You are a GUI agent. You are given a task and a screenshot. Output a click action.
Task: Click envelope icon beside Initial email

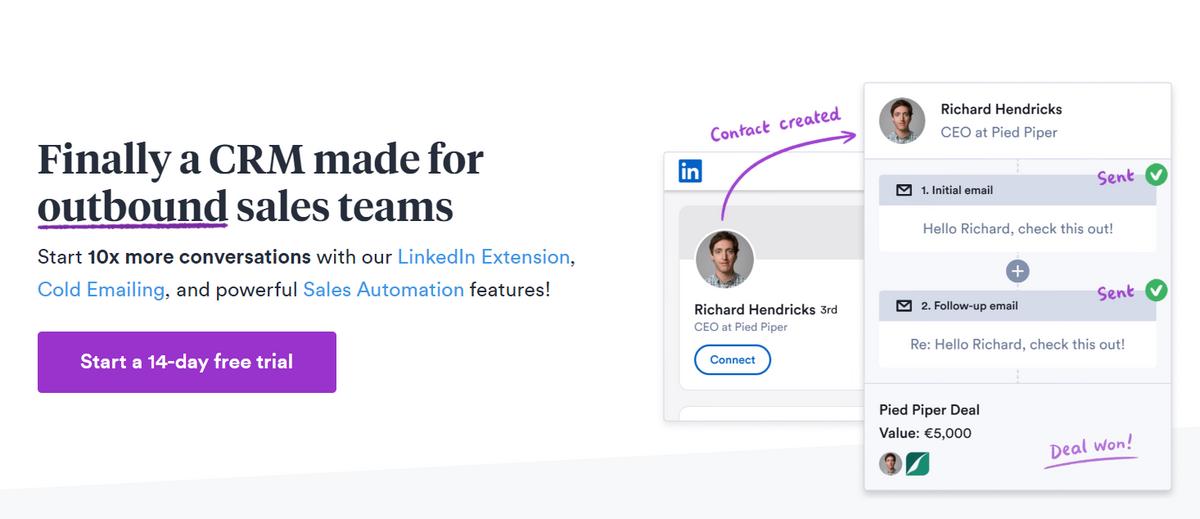point(904,190)
